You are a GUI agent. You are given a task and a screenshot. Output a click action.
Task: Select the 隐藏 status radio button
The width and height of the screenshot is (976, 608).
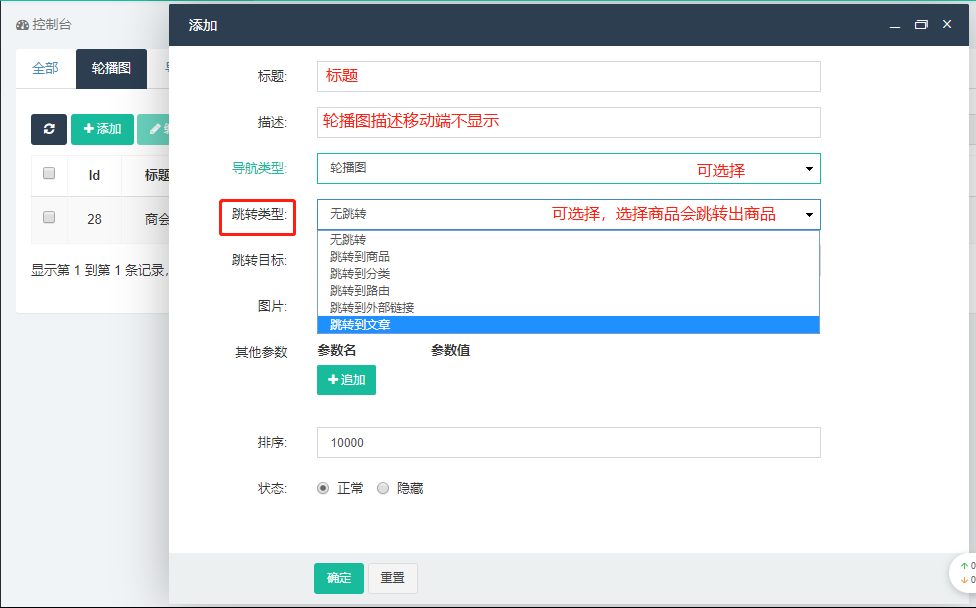coord(383,488)
